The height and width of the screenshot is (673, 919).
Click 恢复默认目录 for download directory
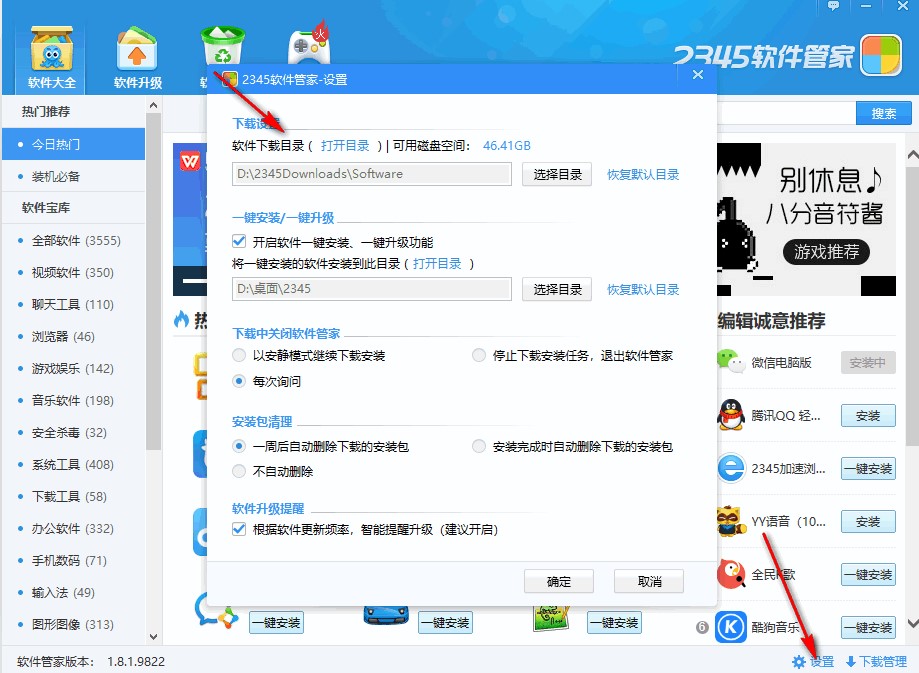coord(643,174)
